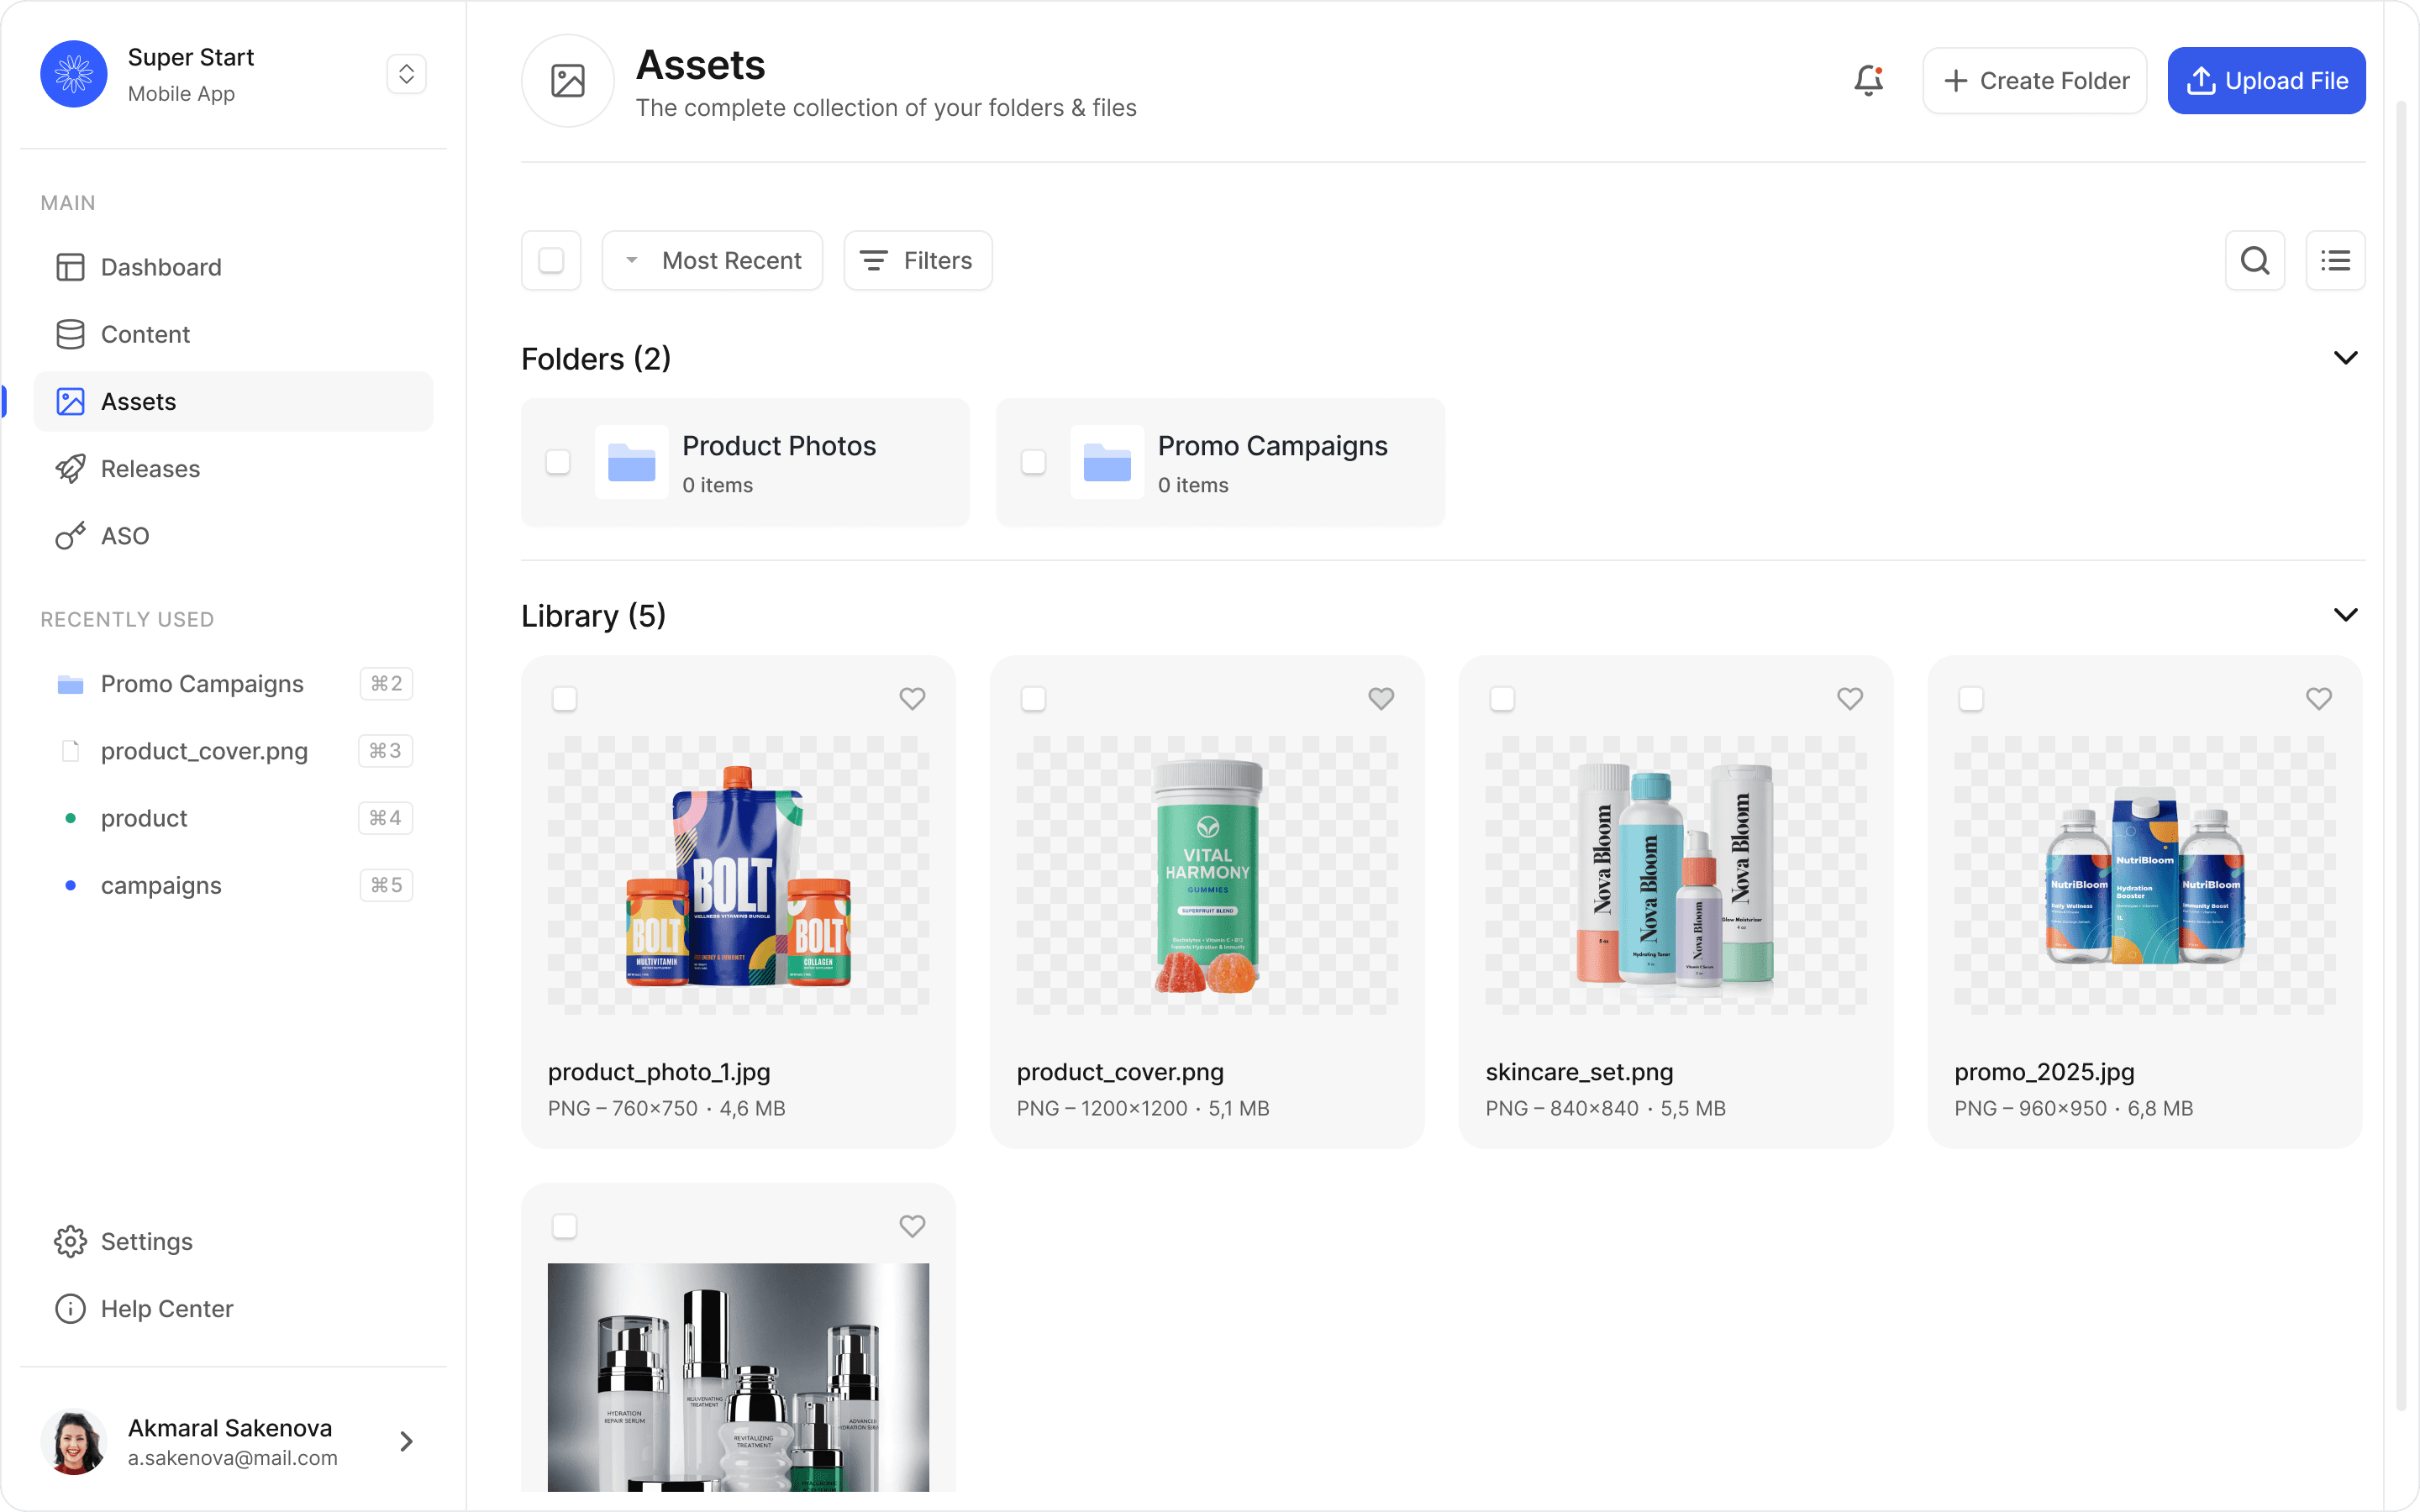Open the ASO section

pyautogui.click(x=127, y=535)
